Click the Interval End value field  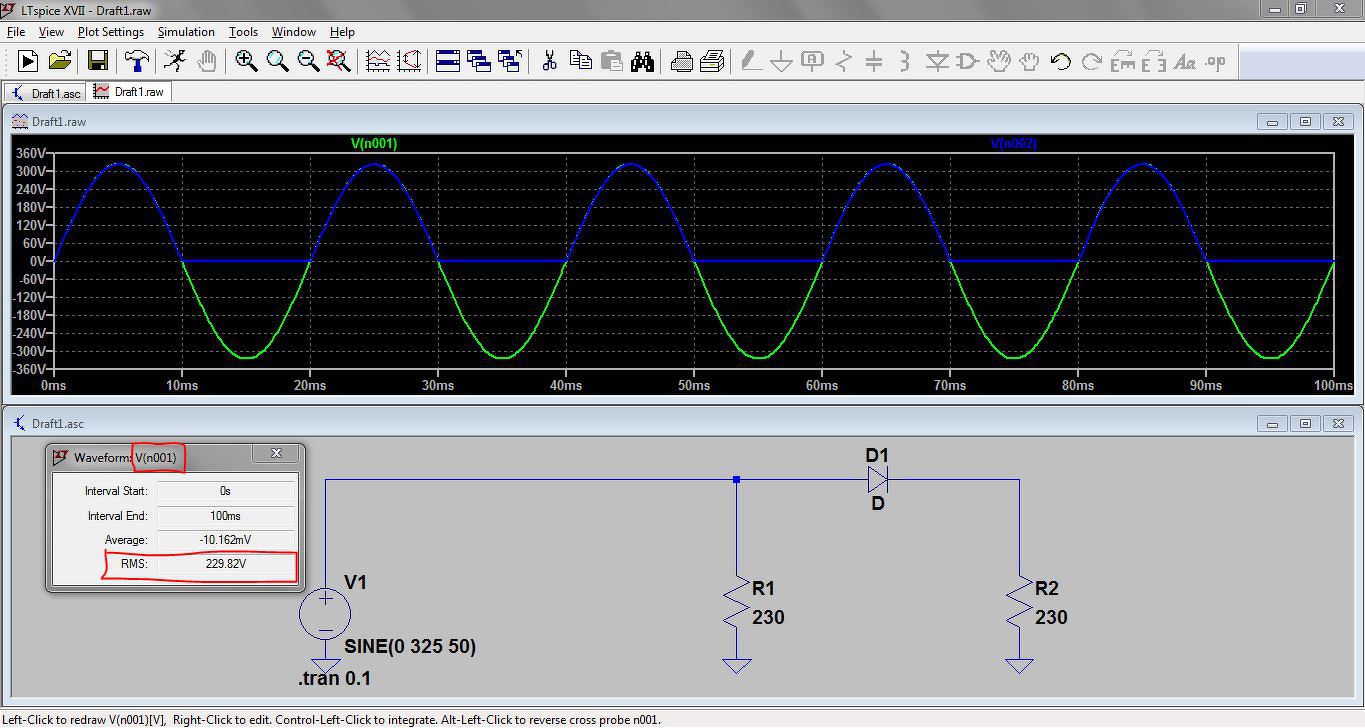(x=226, y=516)
